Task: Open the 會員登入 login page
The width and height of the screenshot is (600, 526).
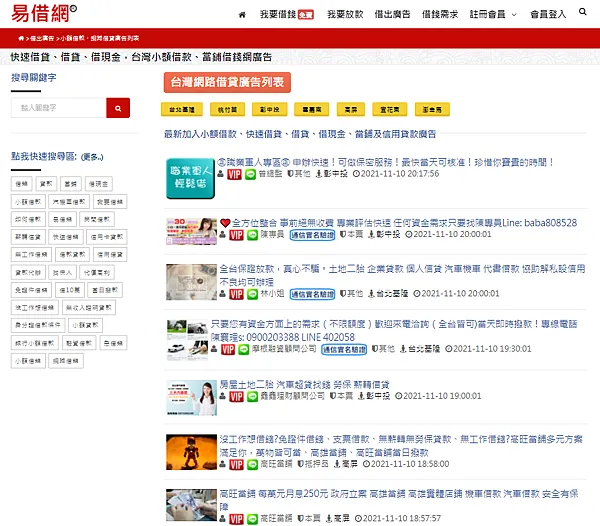Action: pyautogui.click(x=548, y=15)
